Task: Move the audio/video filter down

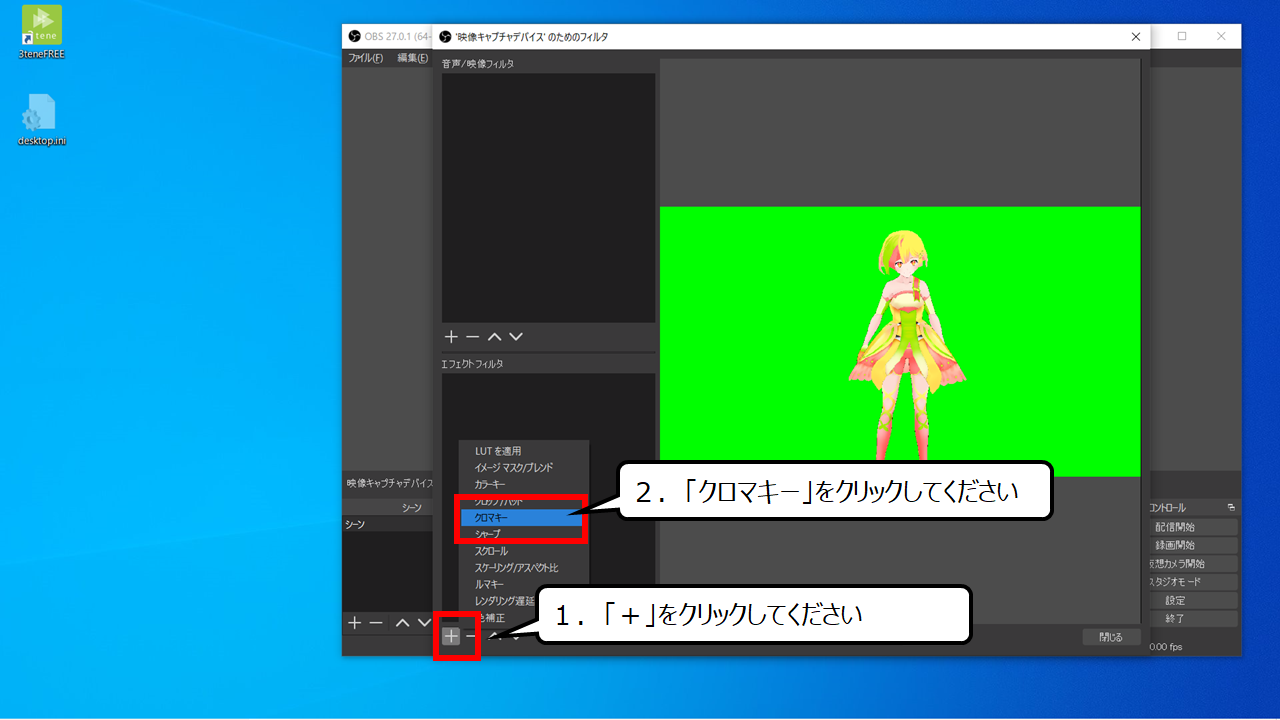Action: pos(516,338)
